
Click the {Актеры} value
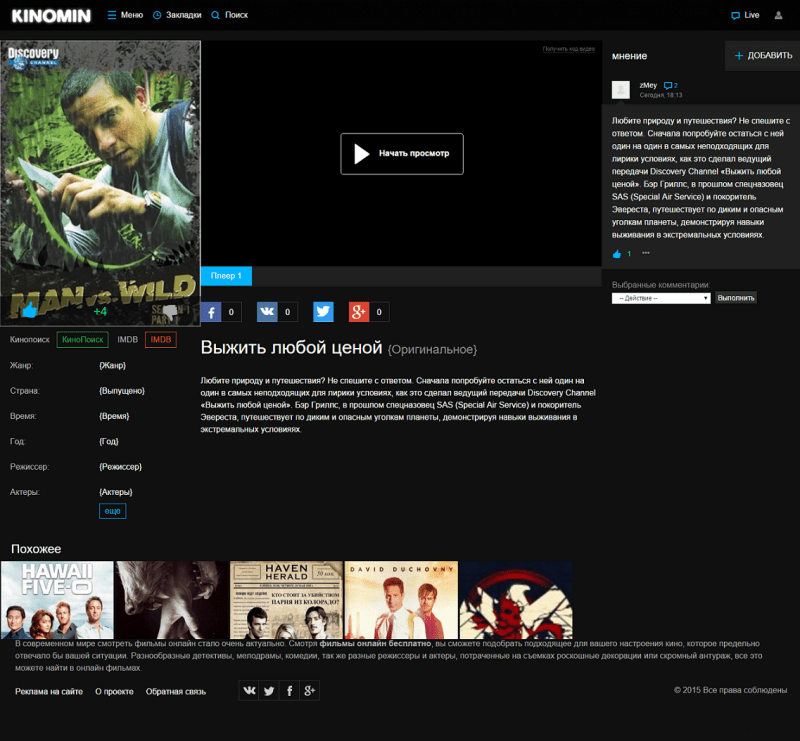116,492
